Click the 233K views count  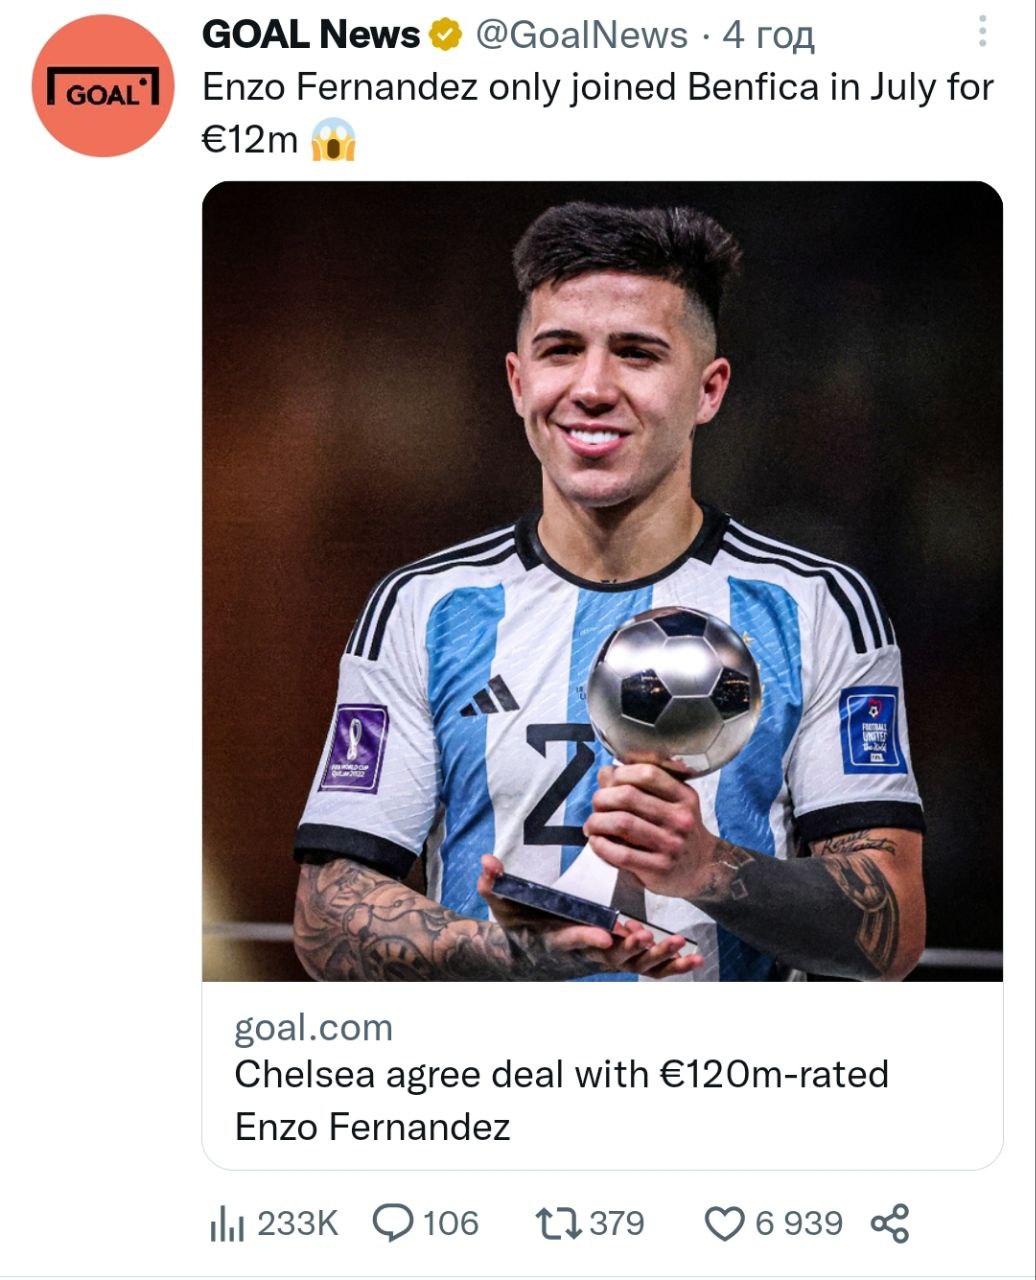298,1223
